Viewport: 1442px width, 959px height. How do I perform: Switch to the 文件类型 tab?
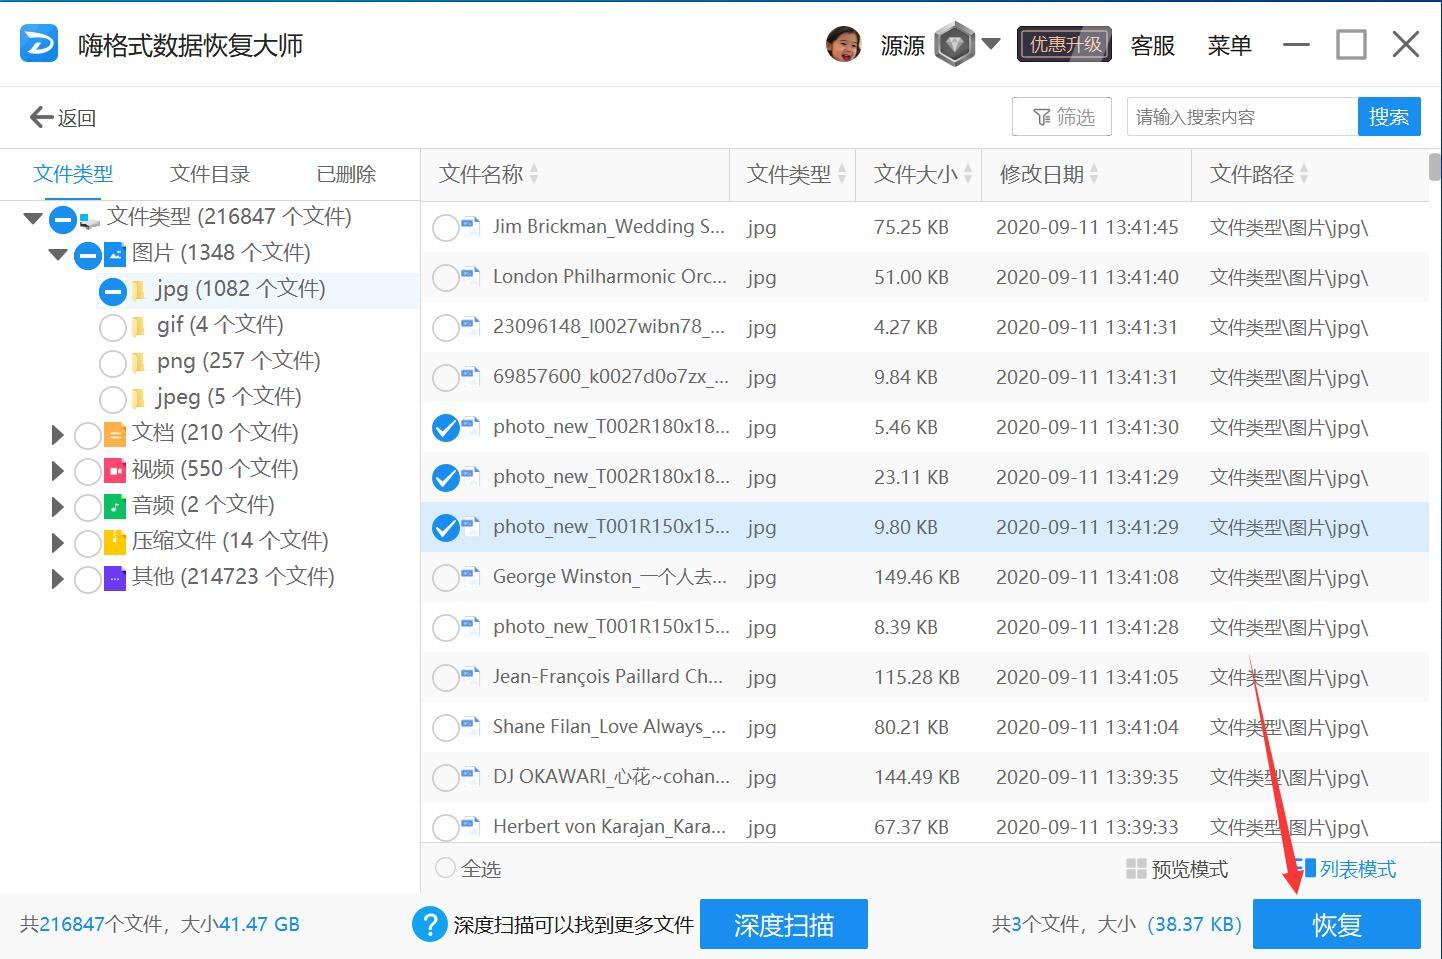click(x=73, y=174)
